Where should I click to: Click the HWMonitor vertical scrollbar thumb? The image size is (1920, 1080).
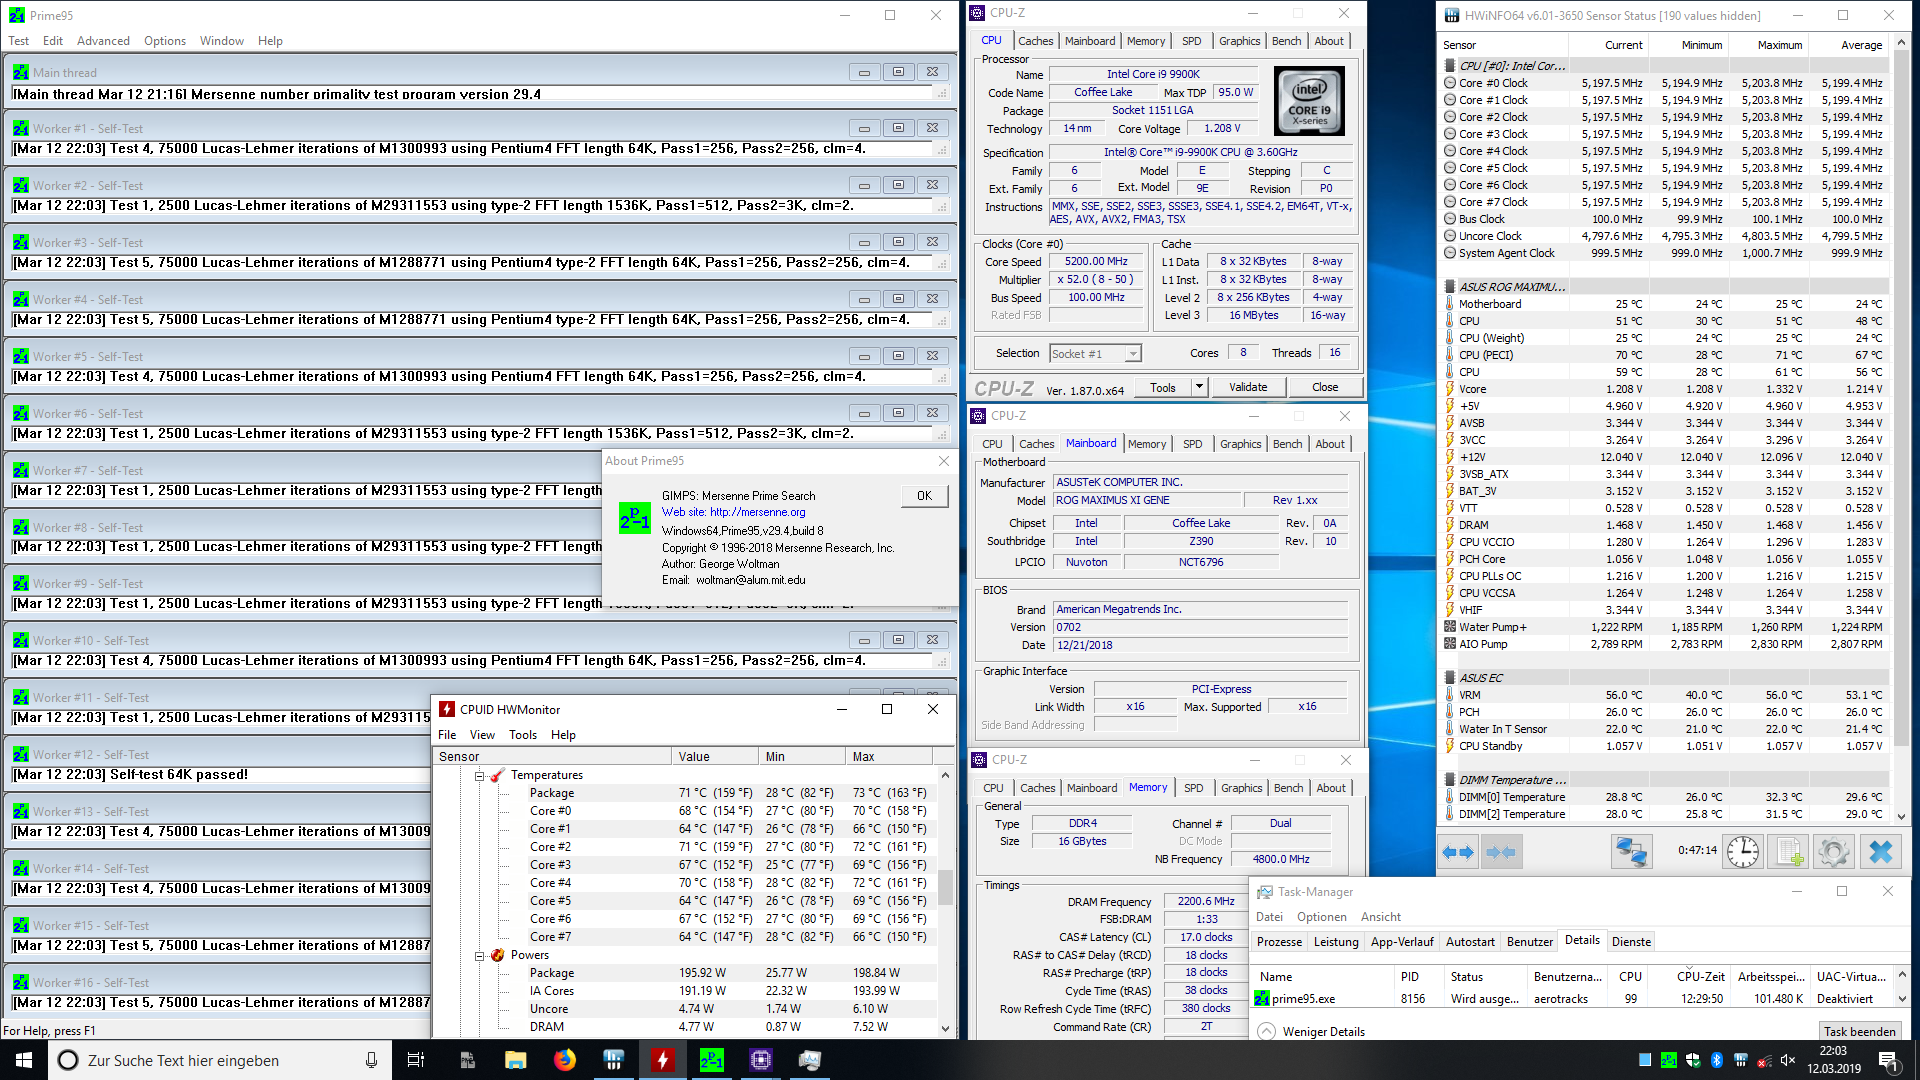point(945,886)
